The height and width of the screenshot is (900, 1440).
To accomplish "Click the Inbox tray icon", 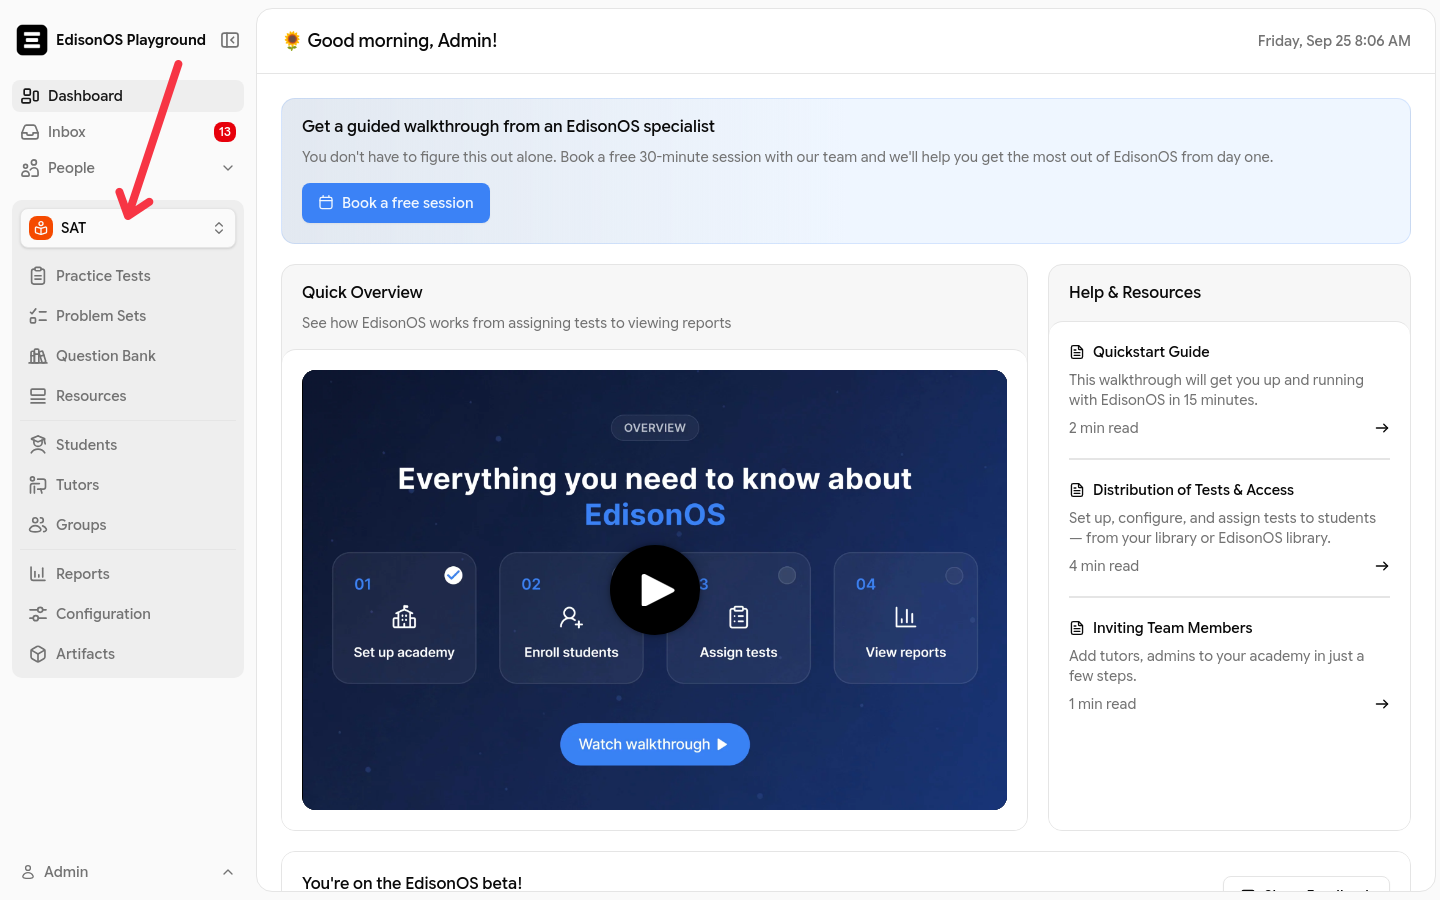I will pos(30,132).
